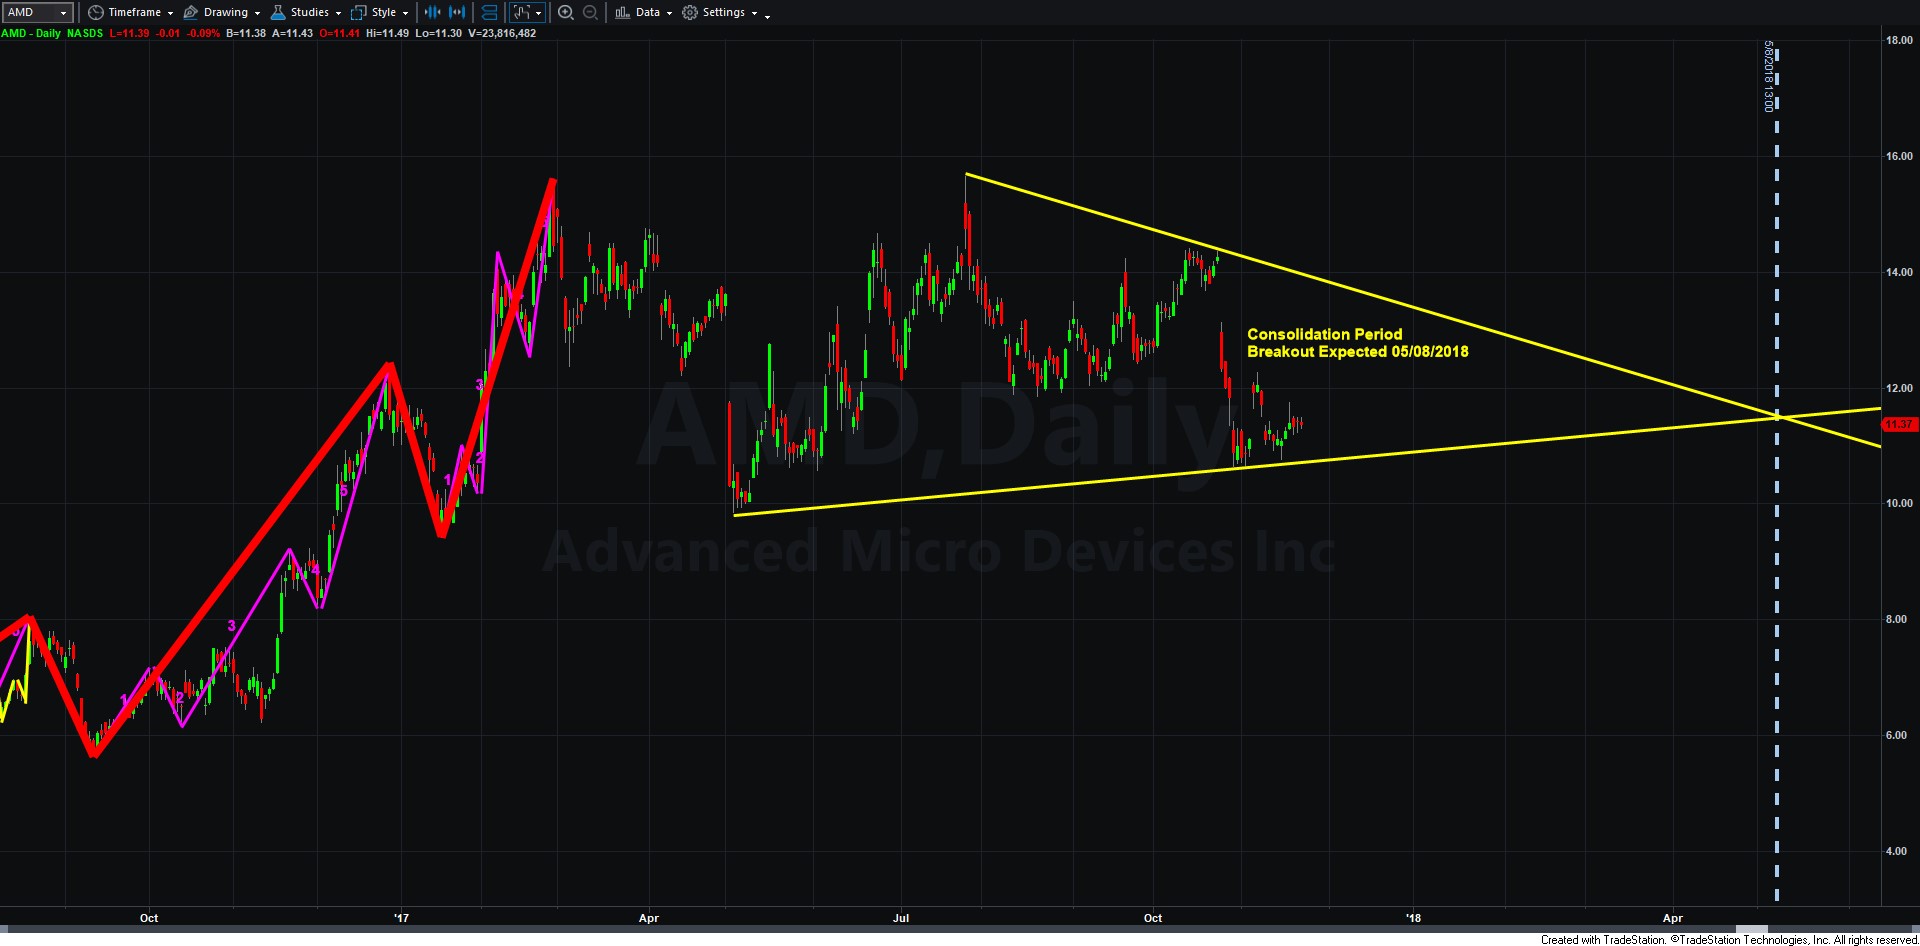Click the 8.00 price axis label
The width and height of the screenshot is (1920, 946).
tap(1896, 619)
